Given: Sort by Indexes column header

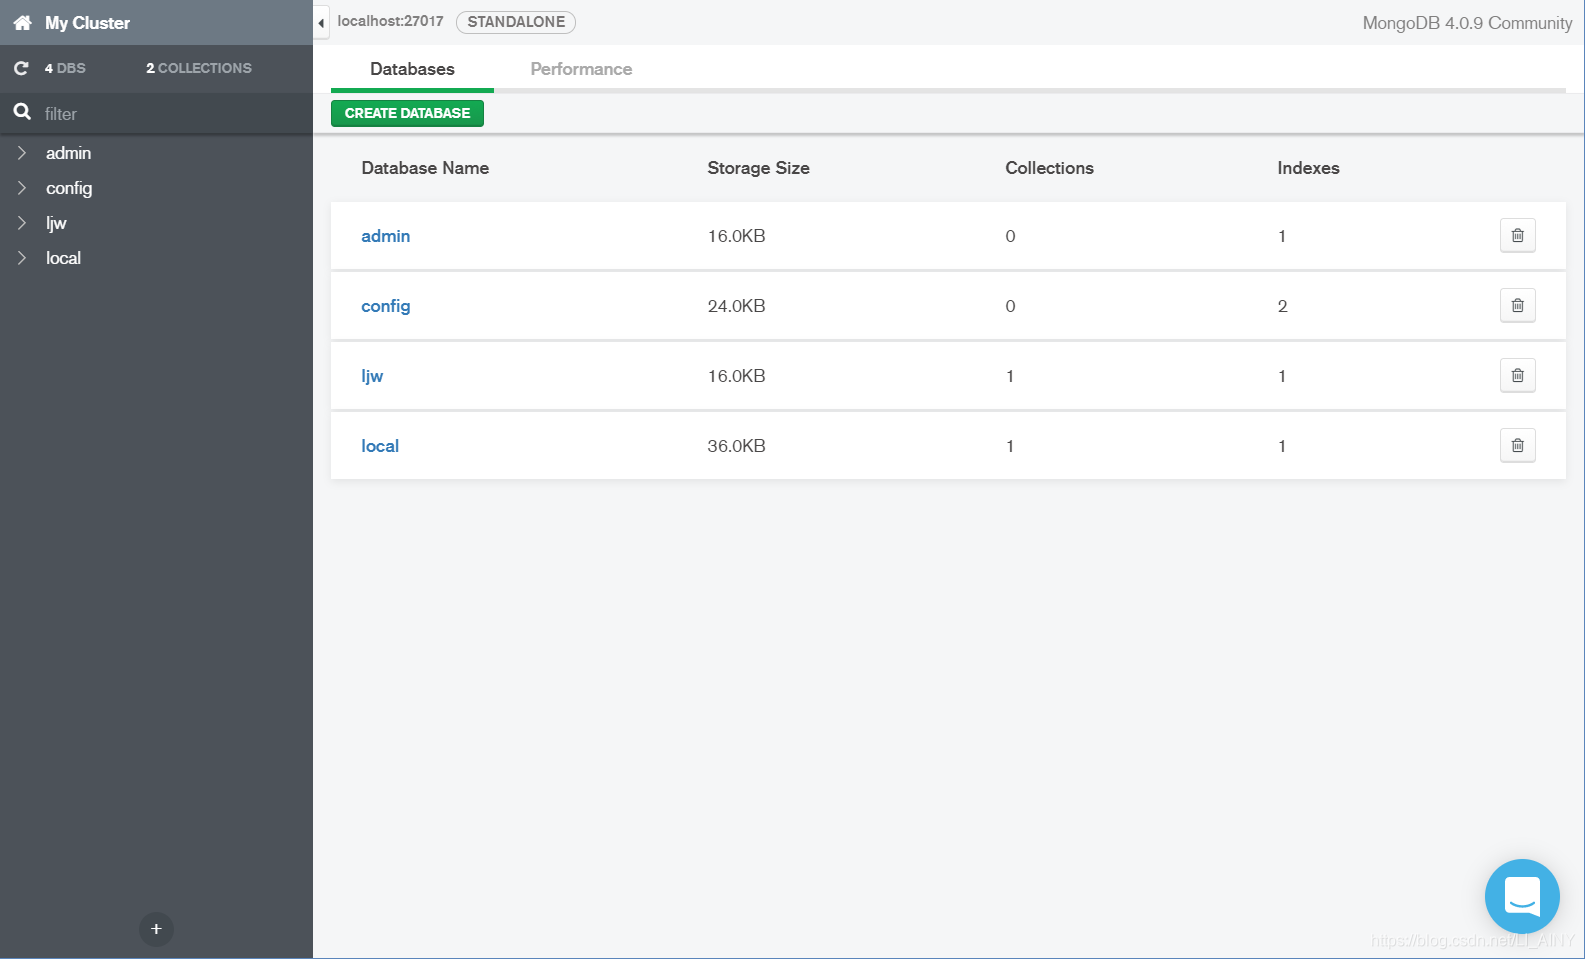Looking at the screenshot, I should (x=1308, y=168).
